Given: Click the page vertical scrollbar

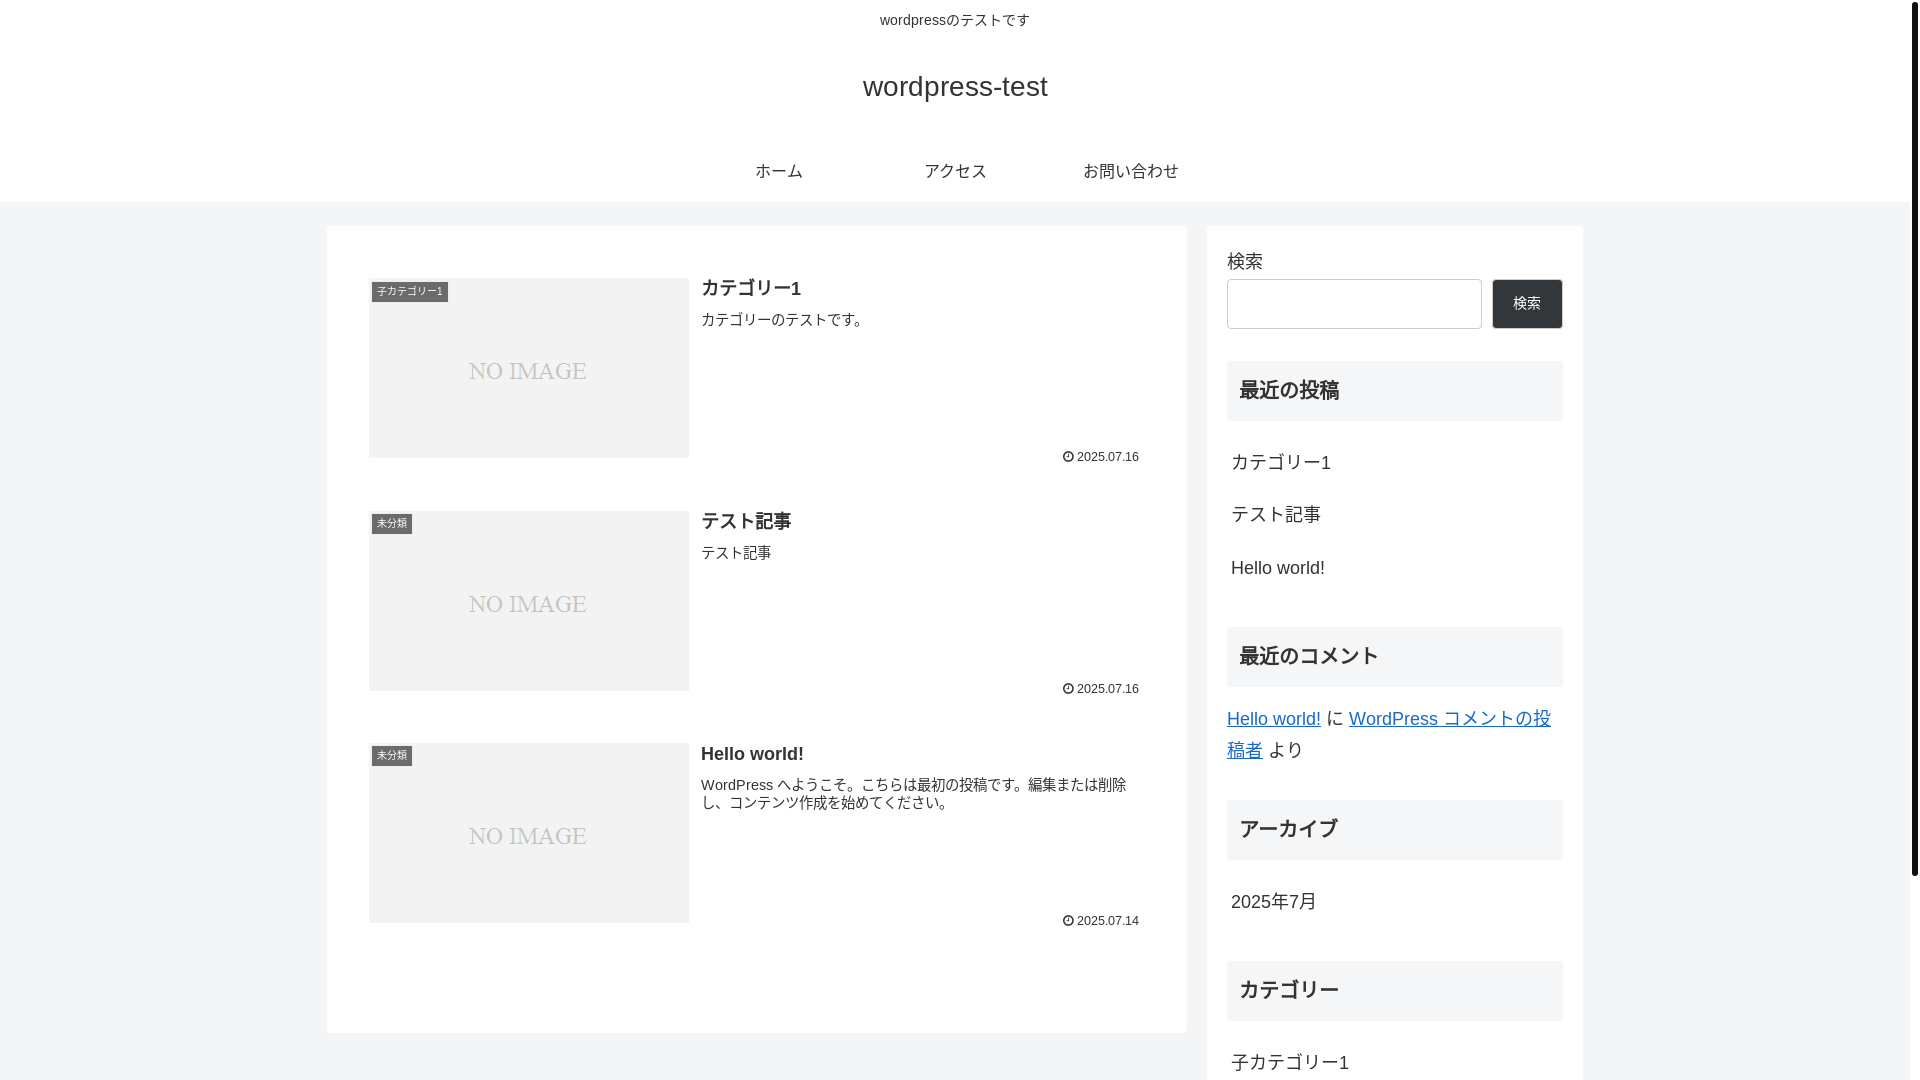Looking at the screenshot, I should point(1915,438).
